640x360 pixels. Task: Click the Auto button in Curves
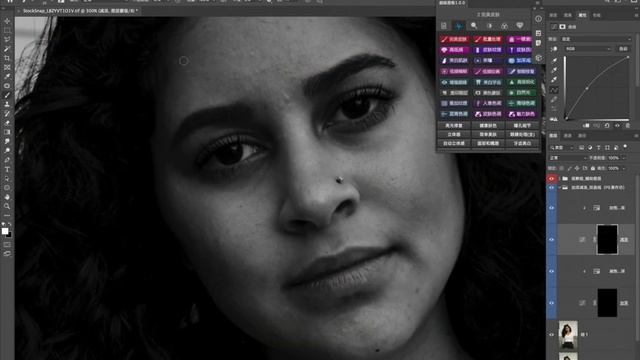(623, 49)
